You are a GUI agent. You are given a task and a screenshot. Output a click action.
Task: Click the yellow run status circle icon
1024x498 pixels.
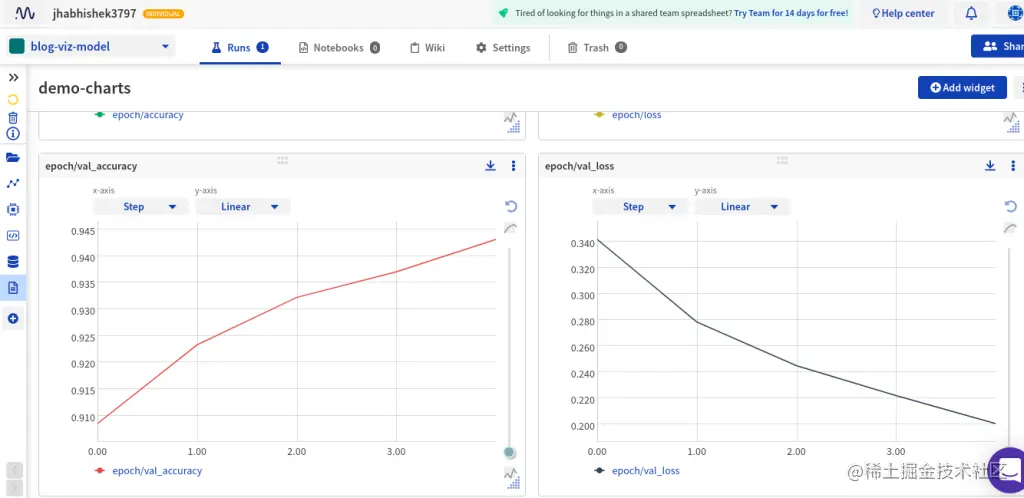13,100
